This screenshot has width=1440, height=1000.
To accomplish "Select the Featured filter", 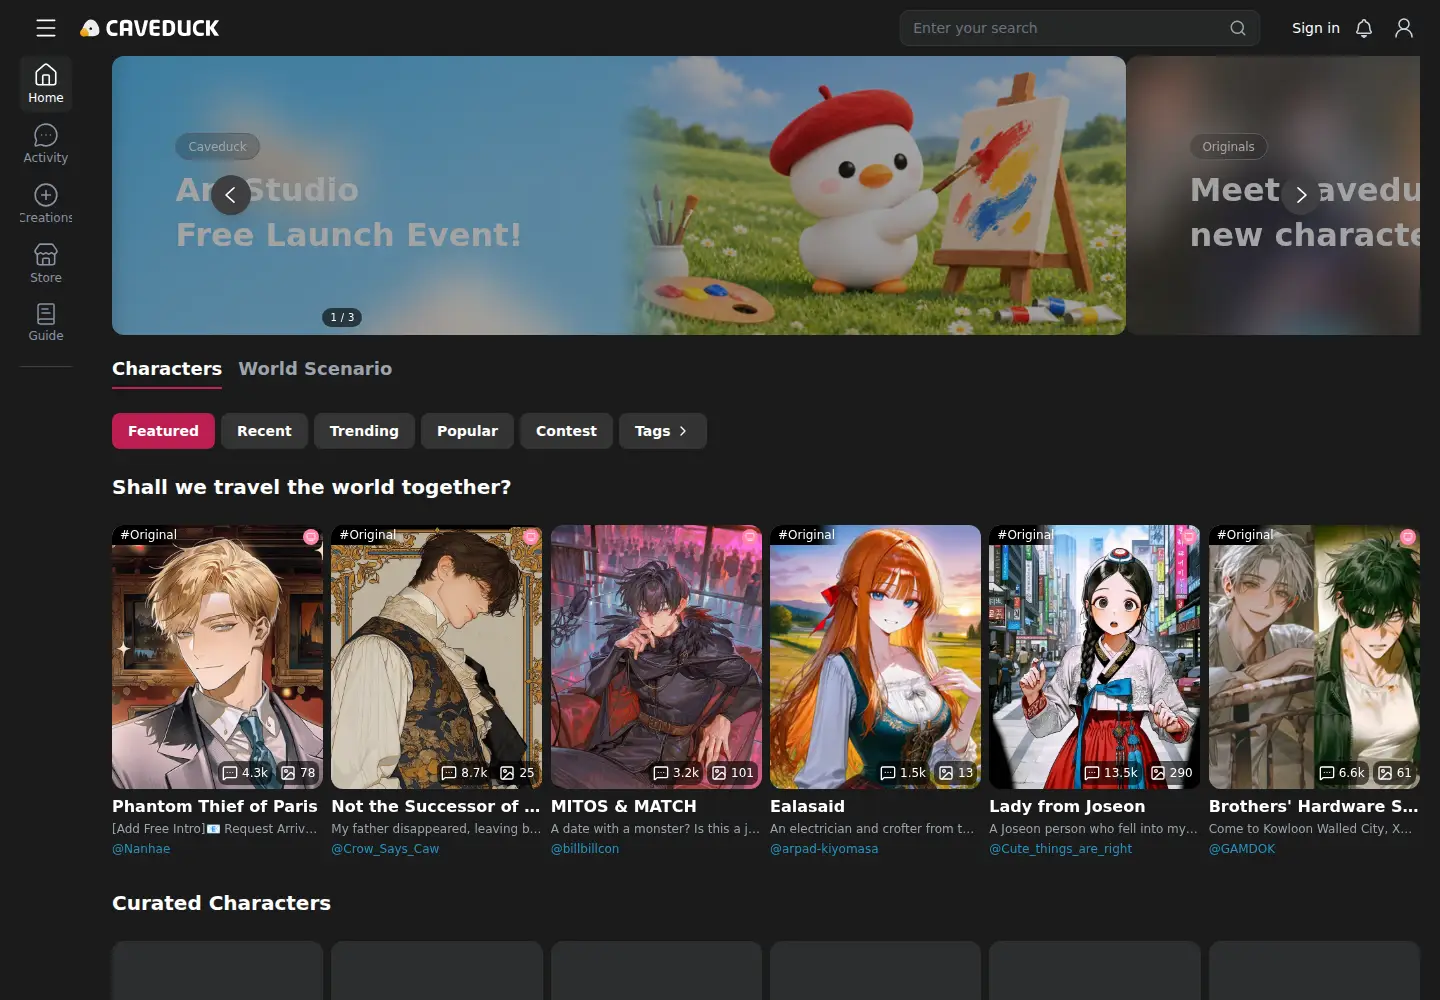I will click(163, 431).
